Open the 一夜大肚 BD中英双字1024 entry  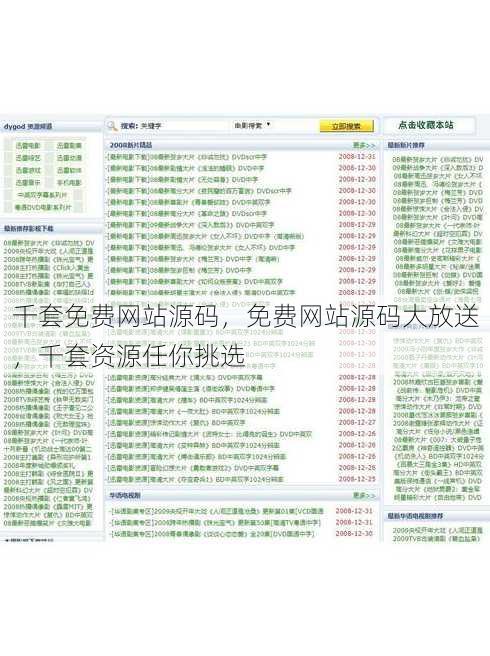tap(193, 411)
